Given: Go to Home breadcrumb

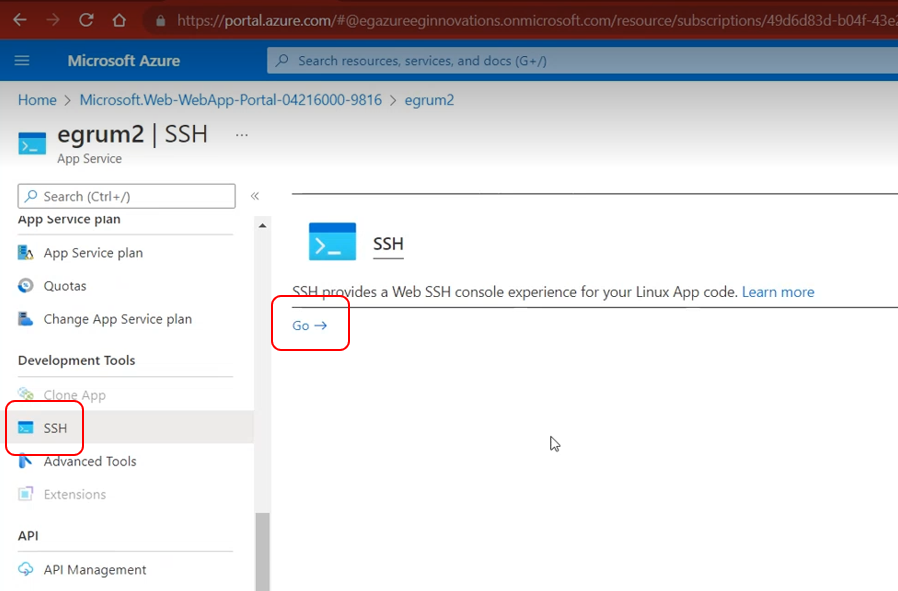Looking at the screenshot, I should (37, 100).
